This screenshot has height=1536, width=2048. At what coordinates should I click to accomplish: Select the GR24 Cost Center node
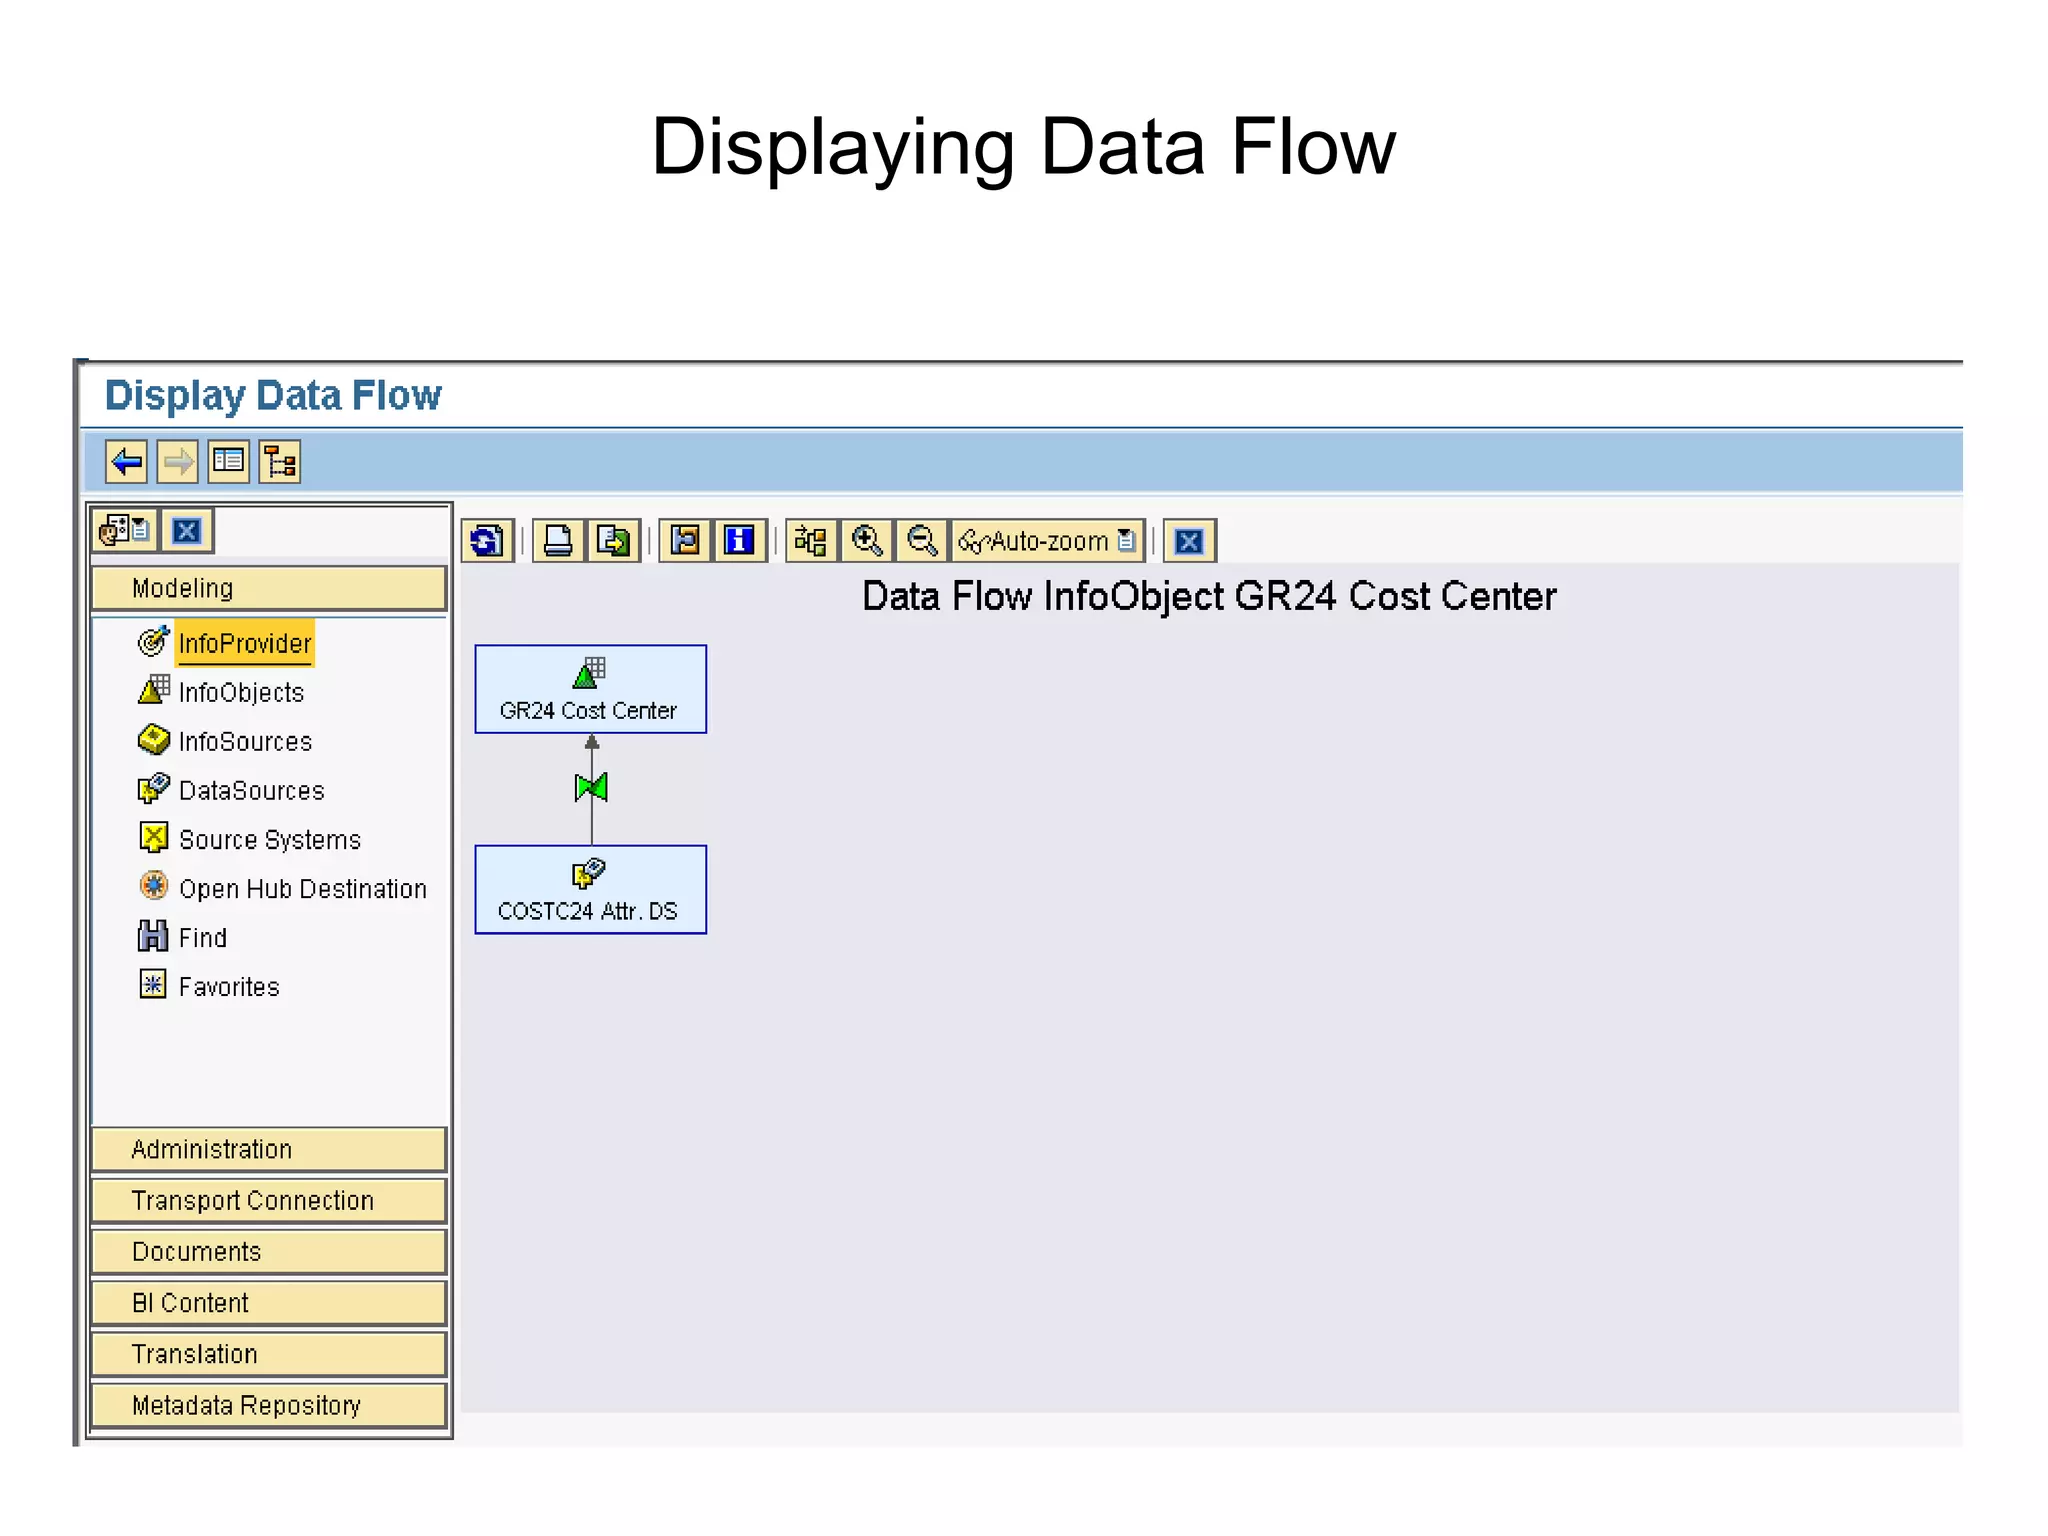click(x=591, y=689)
